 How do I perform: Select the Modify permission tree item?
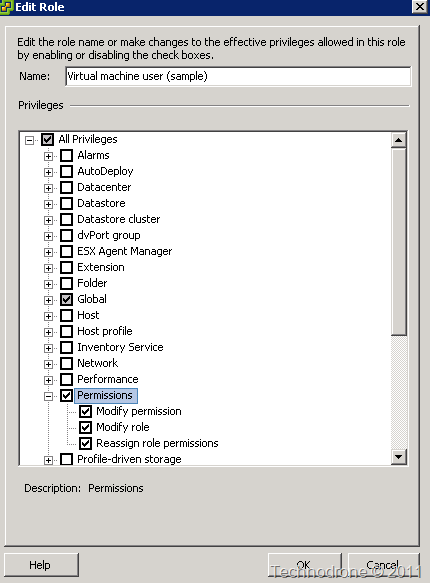coord(139,411)
